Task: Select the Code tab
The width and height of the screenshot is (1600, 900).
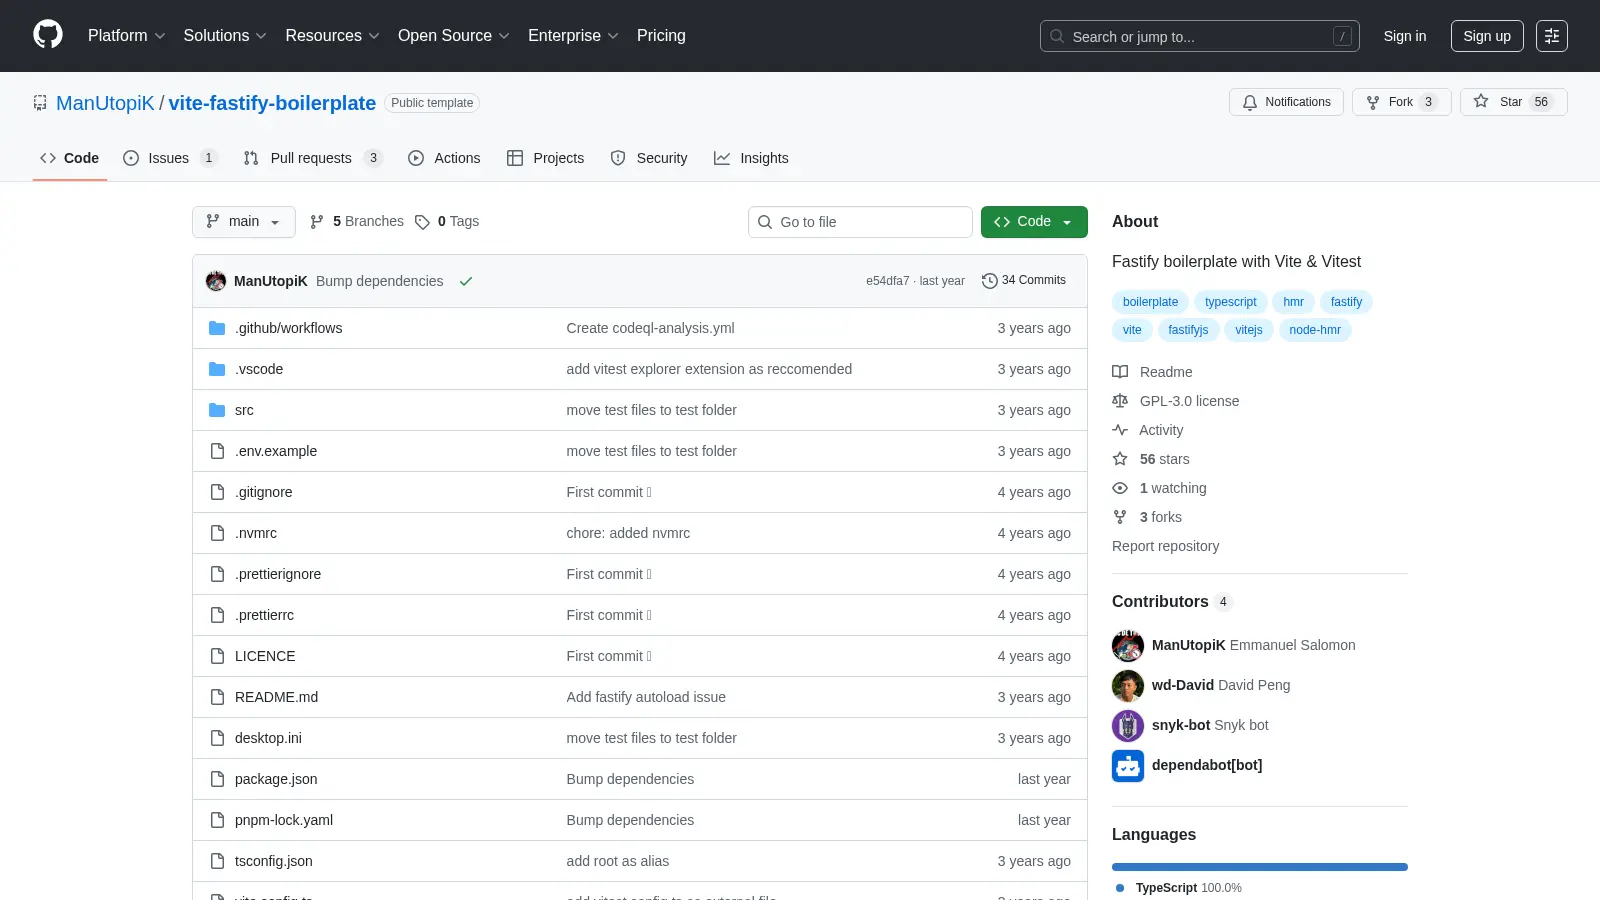Action: (70, 158)
